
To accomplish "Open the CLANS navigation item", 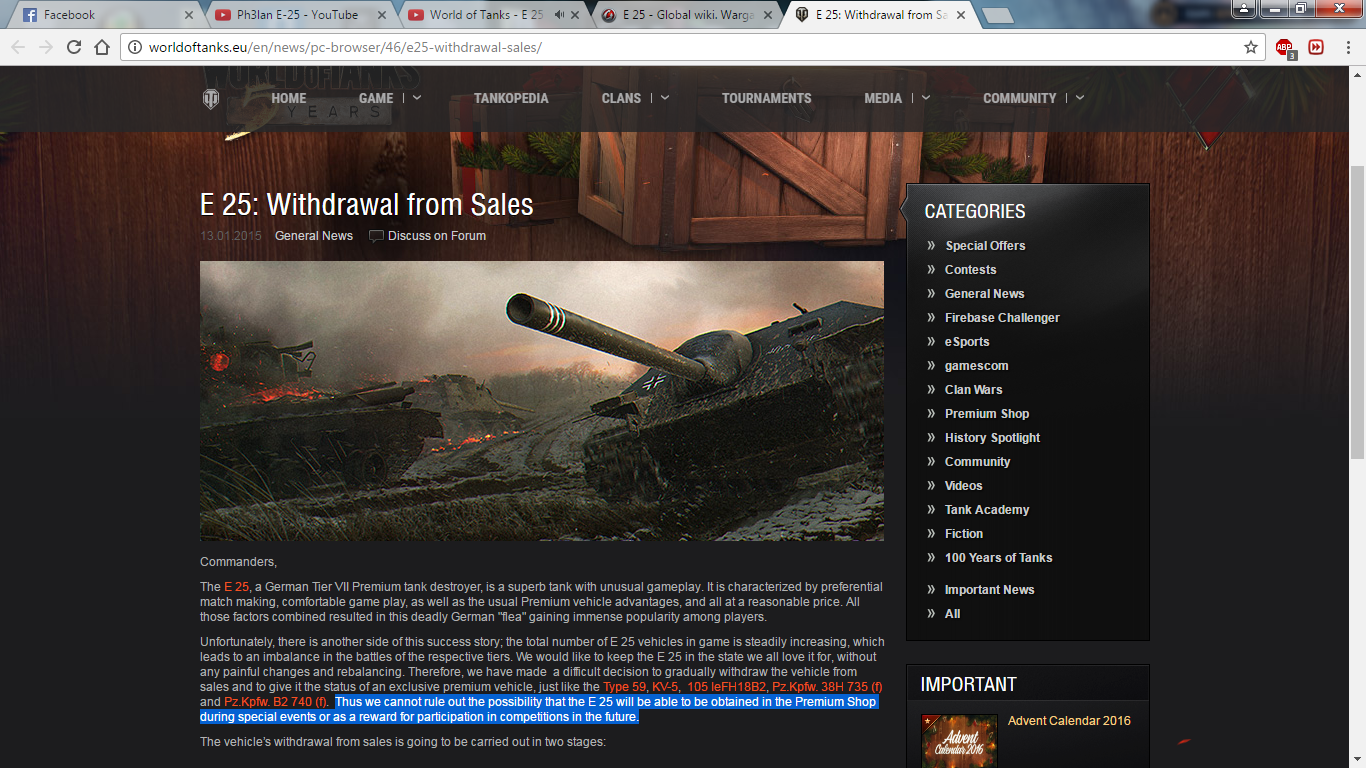I will click(621, 98).
